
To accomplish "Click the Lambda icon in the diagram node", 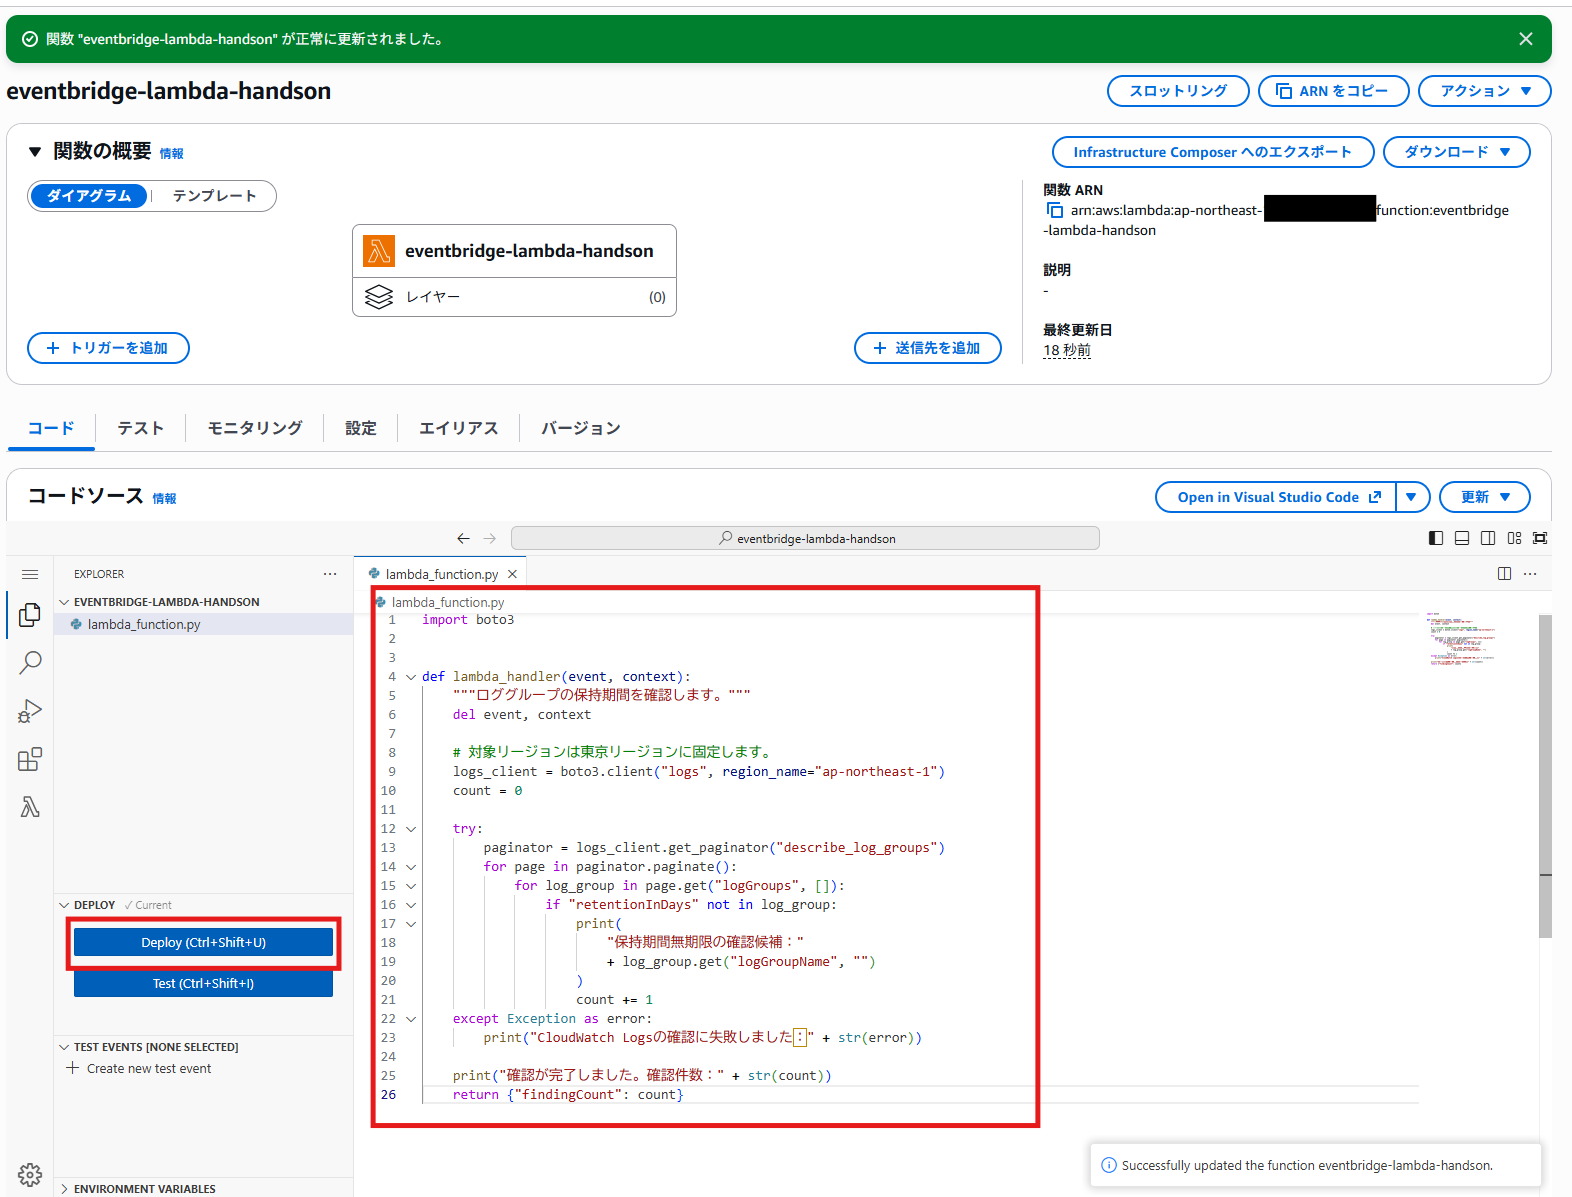I will [379, 251].
